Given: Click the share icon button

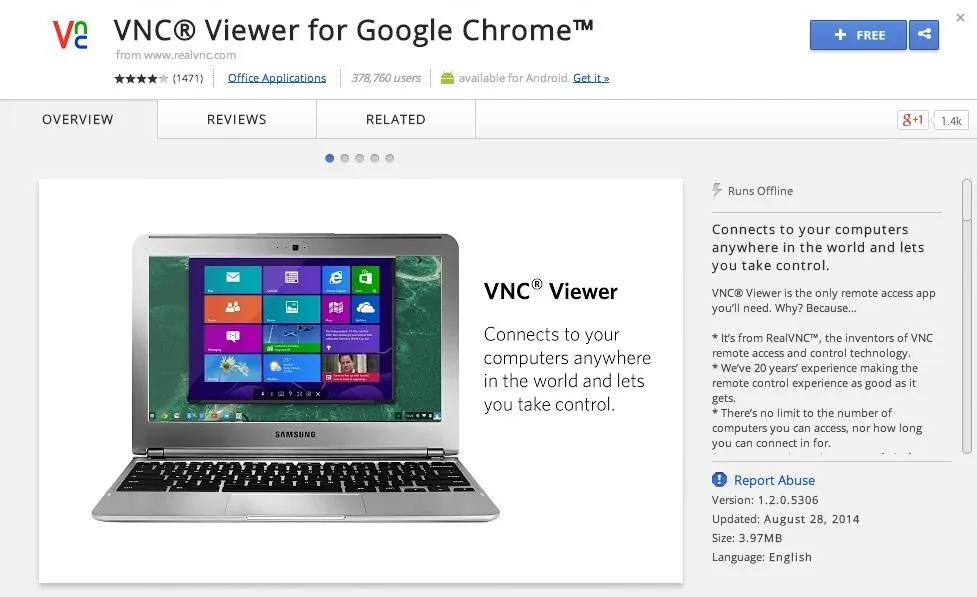Looking at the screenshot, I should click(x=924, y=34).
